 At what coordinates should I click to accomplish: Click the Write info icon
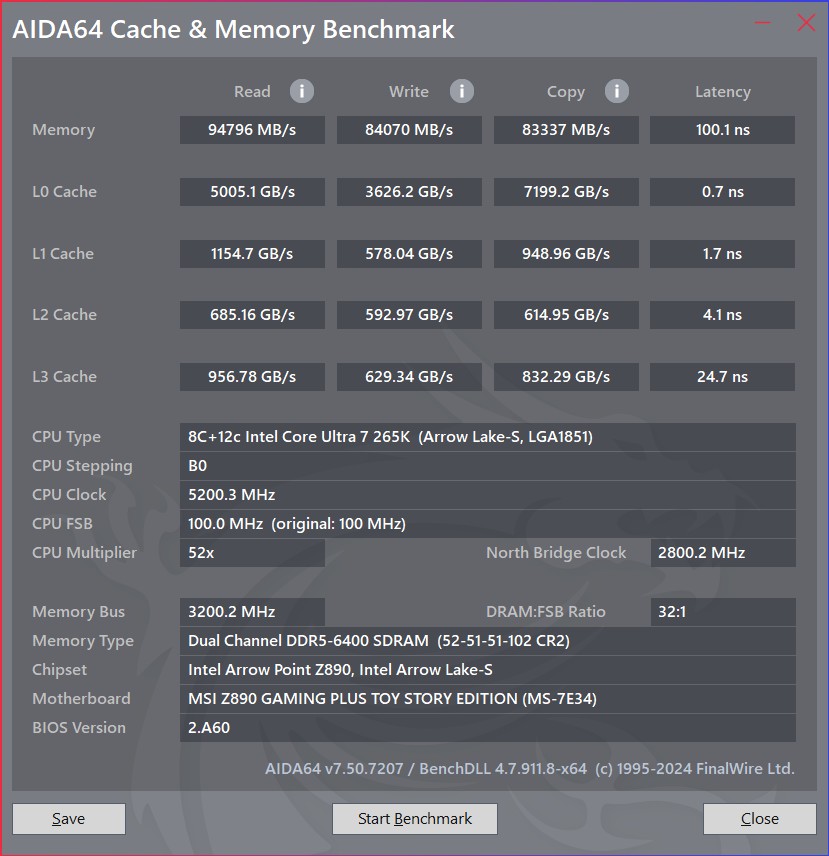coord(462,91)
